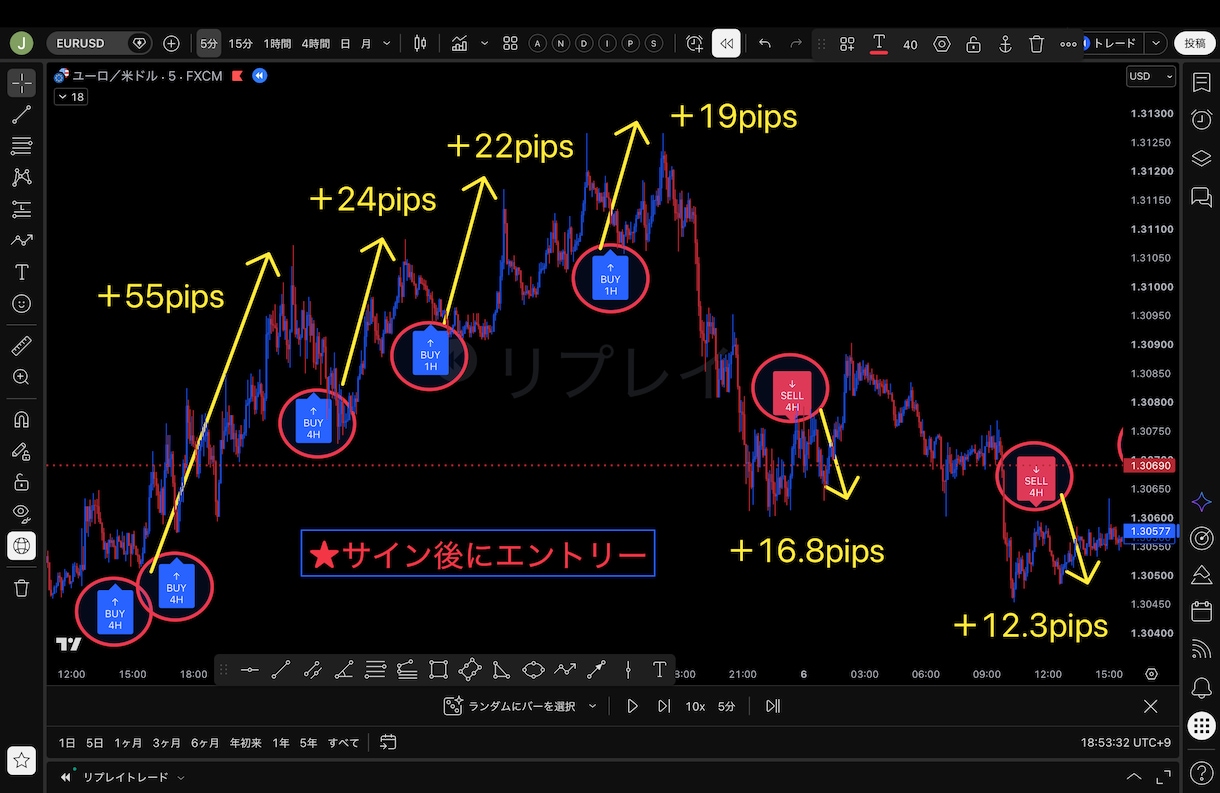This screenshot has width=1220, height=793.
Task: Open the help center question mark
Action: coord(1202,772)
